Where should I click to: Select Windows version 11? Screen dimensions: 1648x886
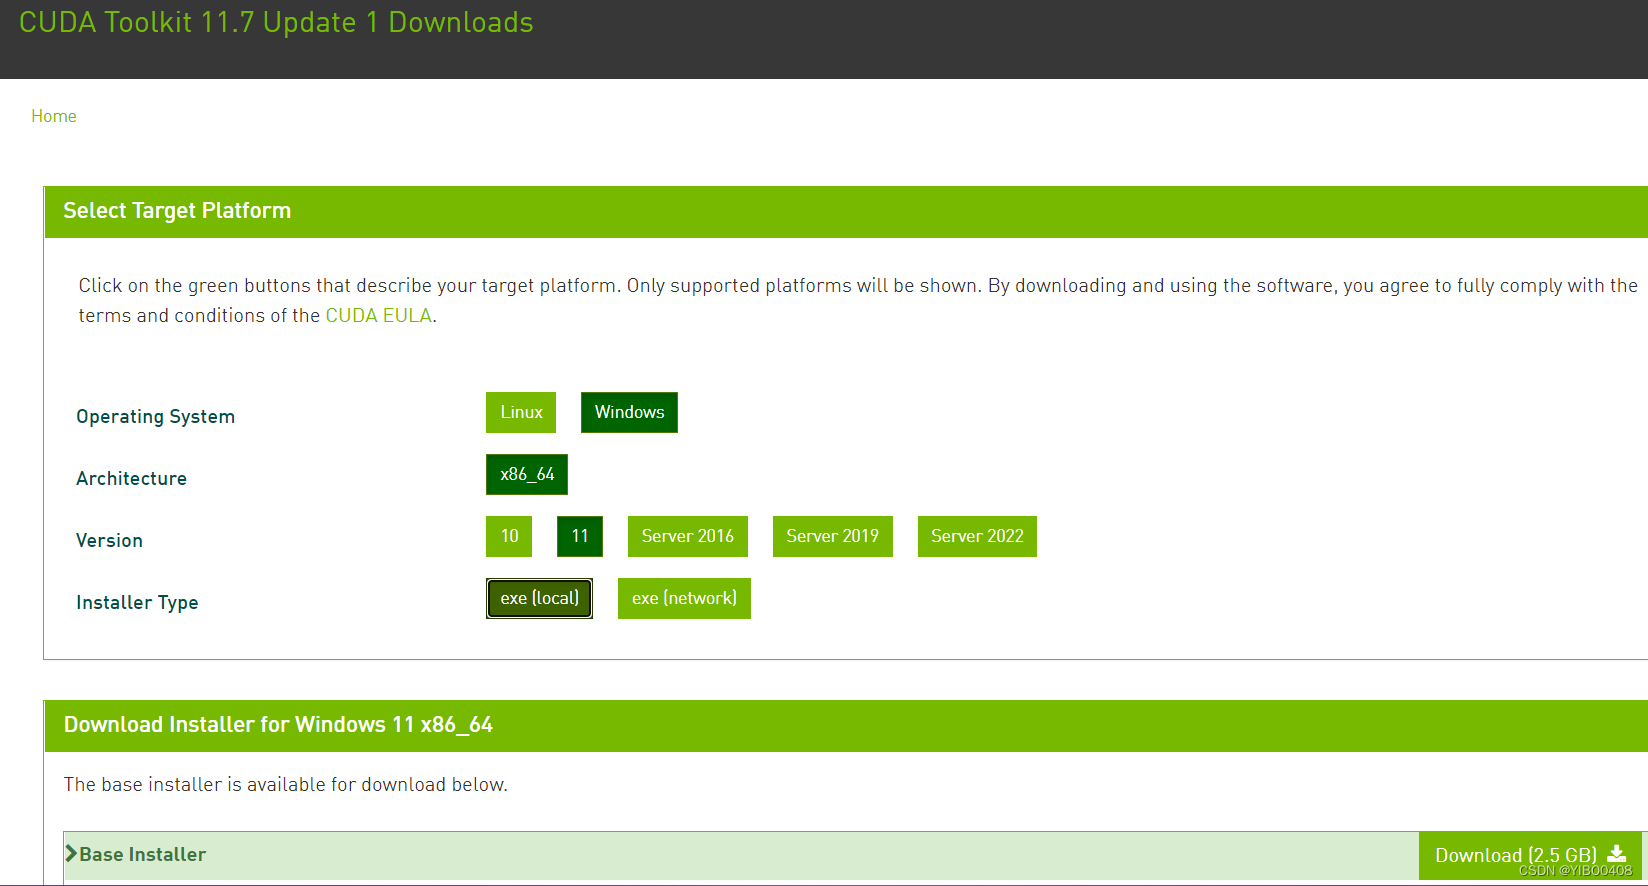point(580,536)
